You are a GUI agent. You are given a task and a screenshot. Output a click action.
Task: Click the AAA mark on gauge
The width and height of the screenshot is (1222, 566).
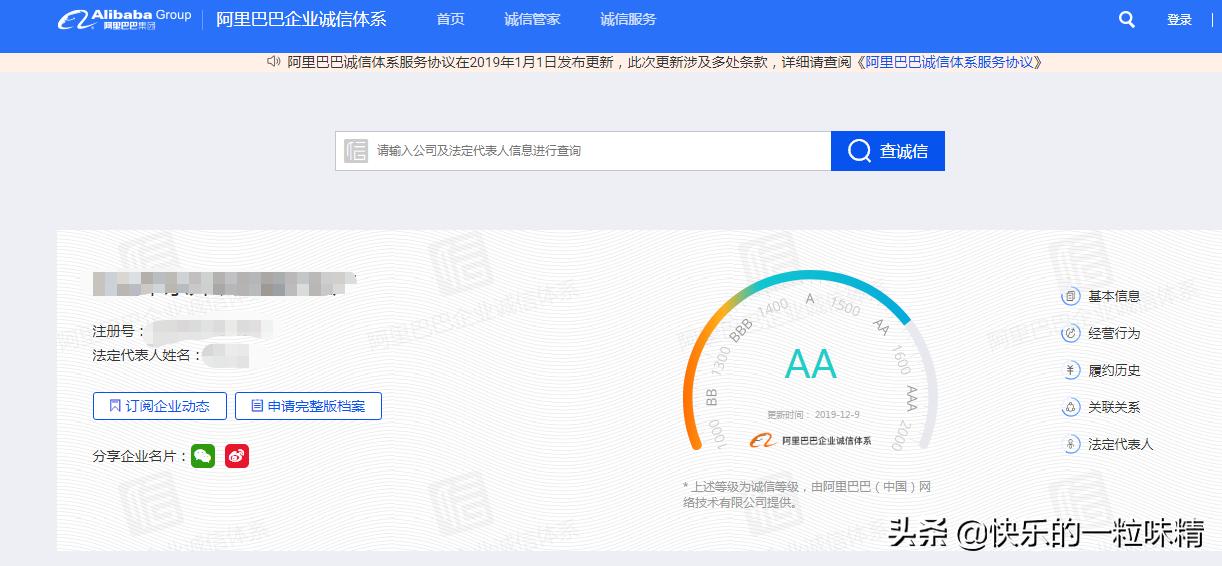click(x=911, y=397)
